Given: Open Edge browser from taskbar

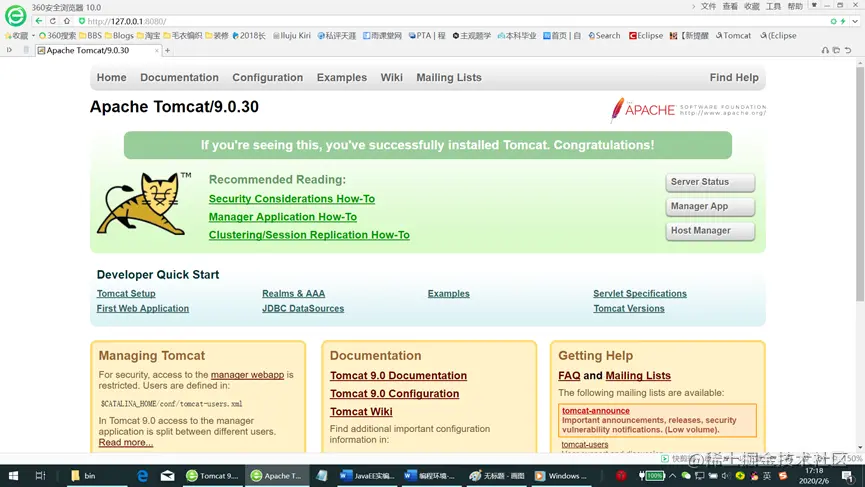Looking at the screenshot, I should (142, 475).
